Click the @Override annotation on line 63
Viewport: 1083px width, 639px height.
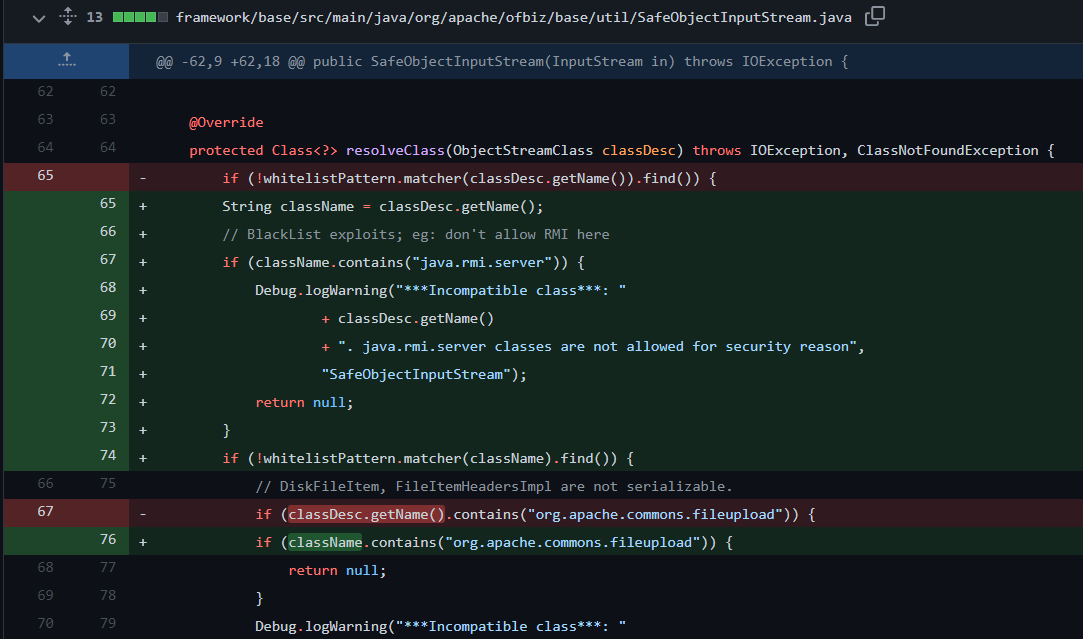point(226,122)
